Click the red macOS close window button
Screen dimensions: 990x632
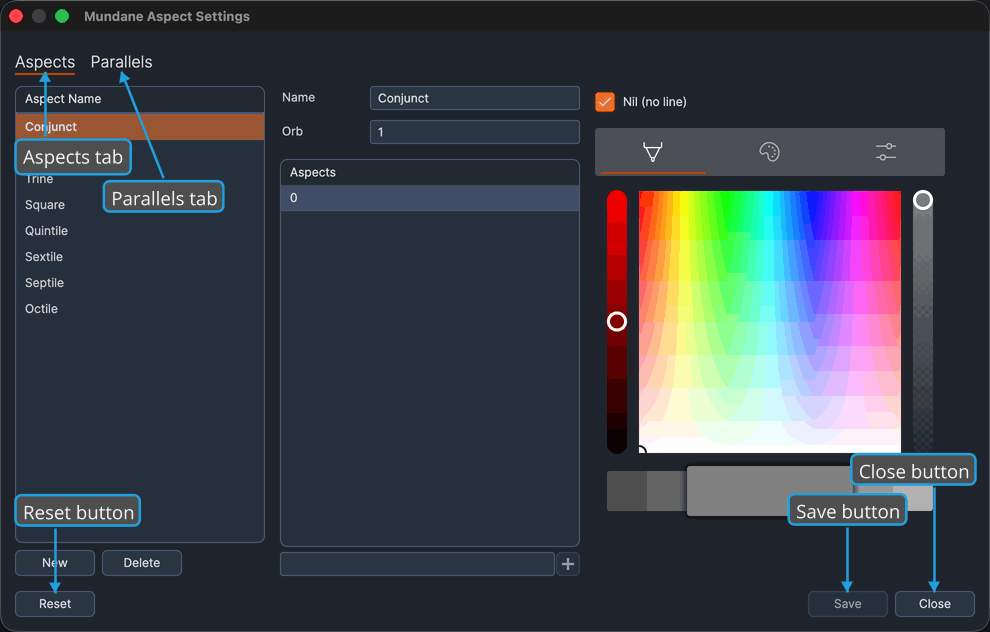pos(16,16)
